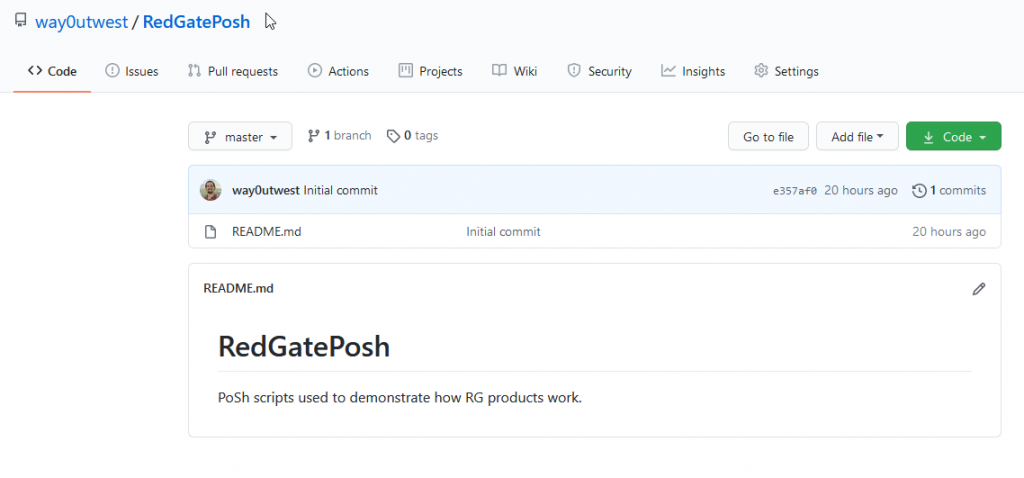Expand the green Code download dropdown
This screenshot has width=1024, height=478.
point(953,137)
